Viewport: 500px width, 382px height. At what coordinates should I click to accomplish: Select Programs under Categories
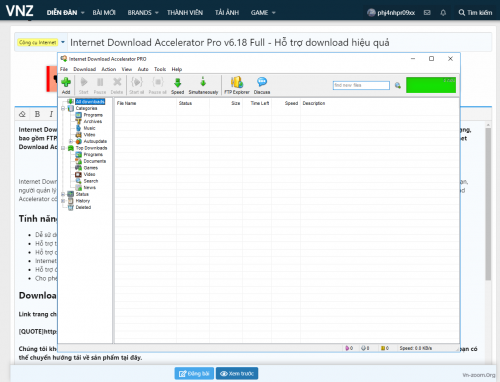(x=93, y=115)
